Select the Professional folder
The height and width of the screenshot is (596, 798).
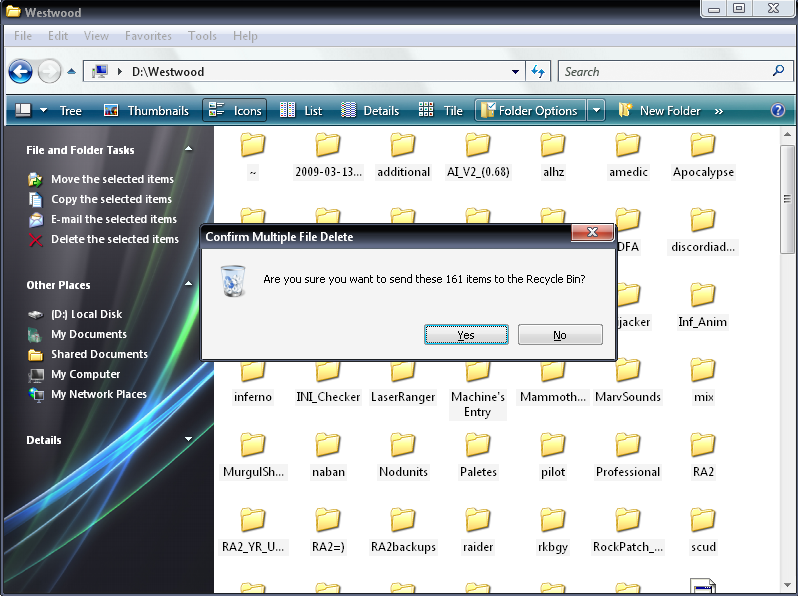(628, 456)
